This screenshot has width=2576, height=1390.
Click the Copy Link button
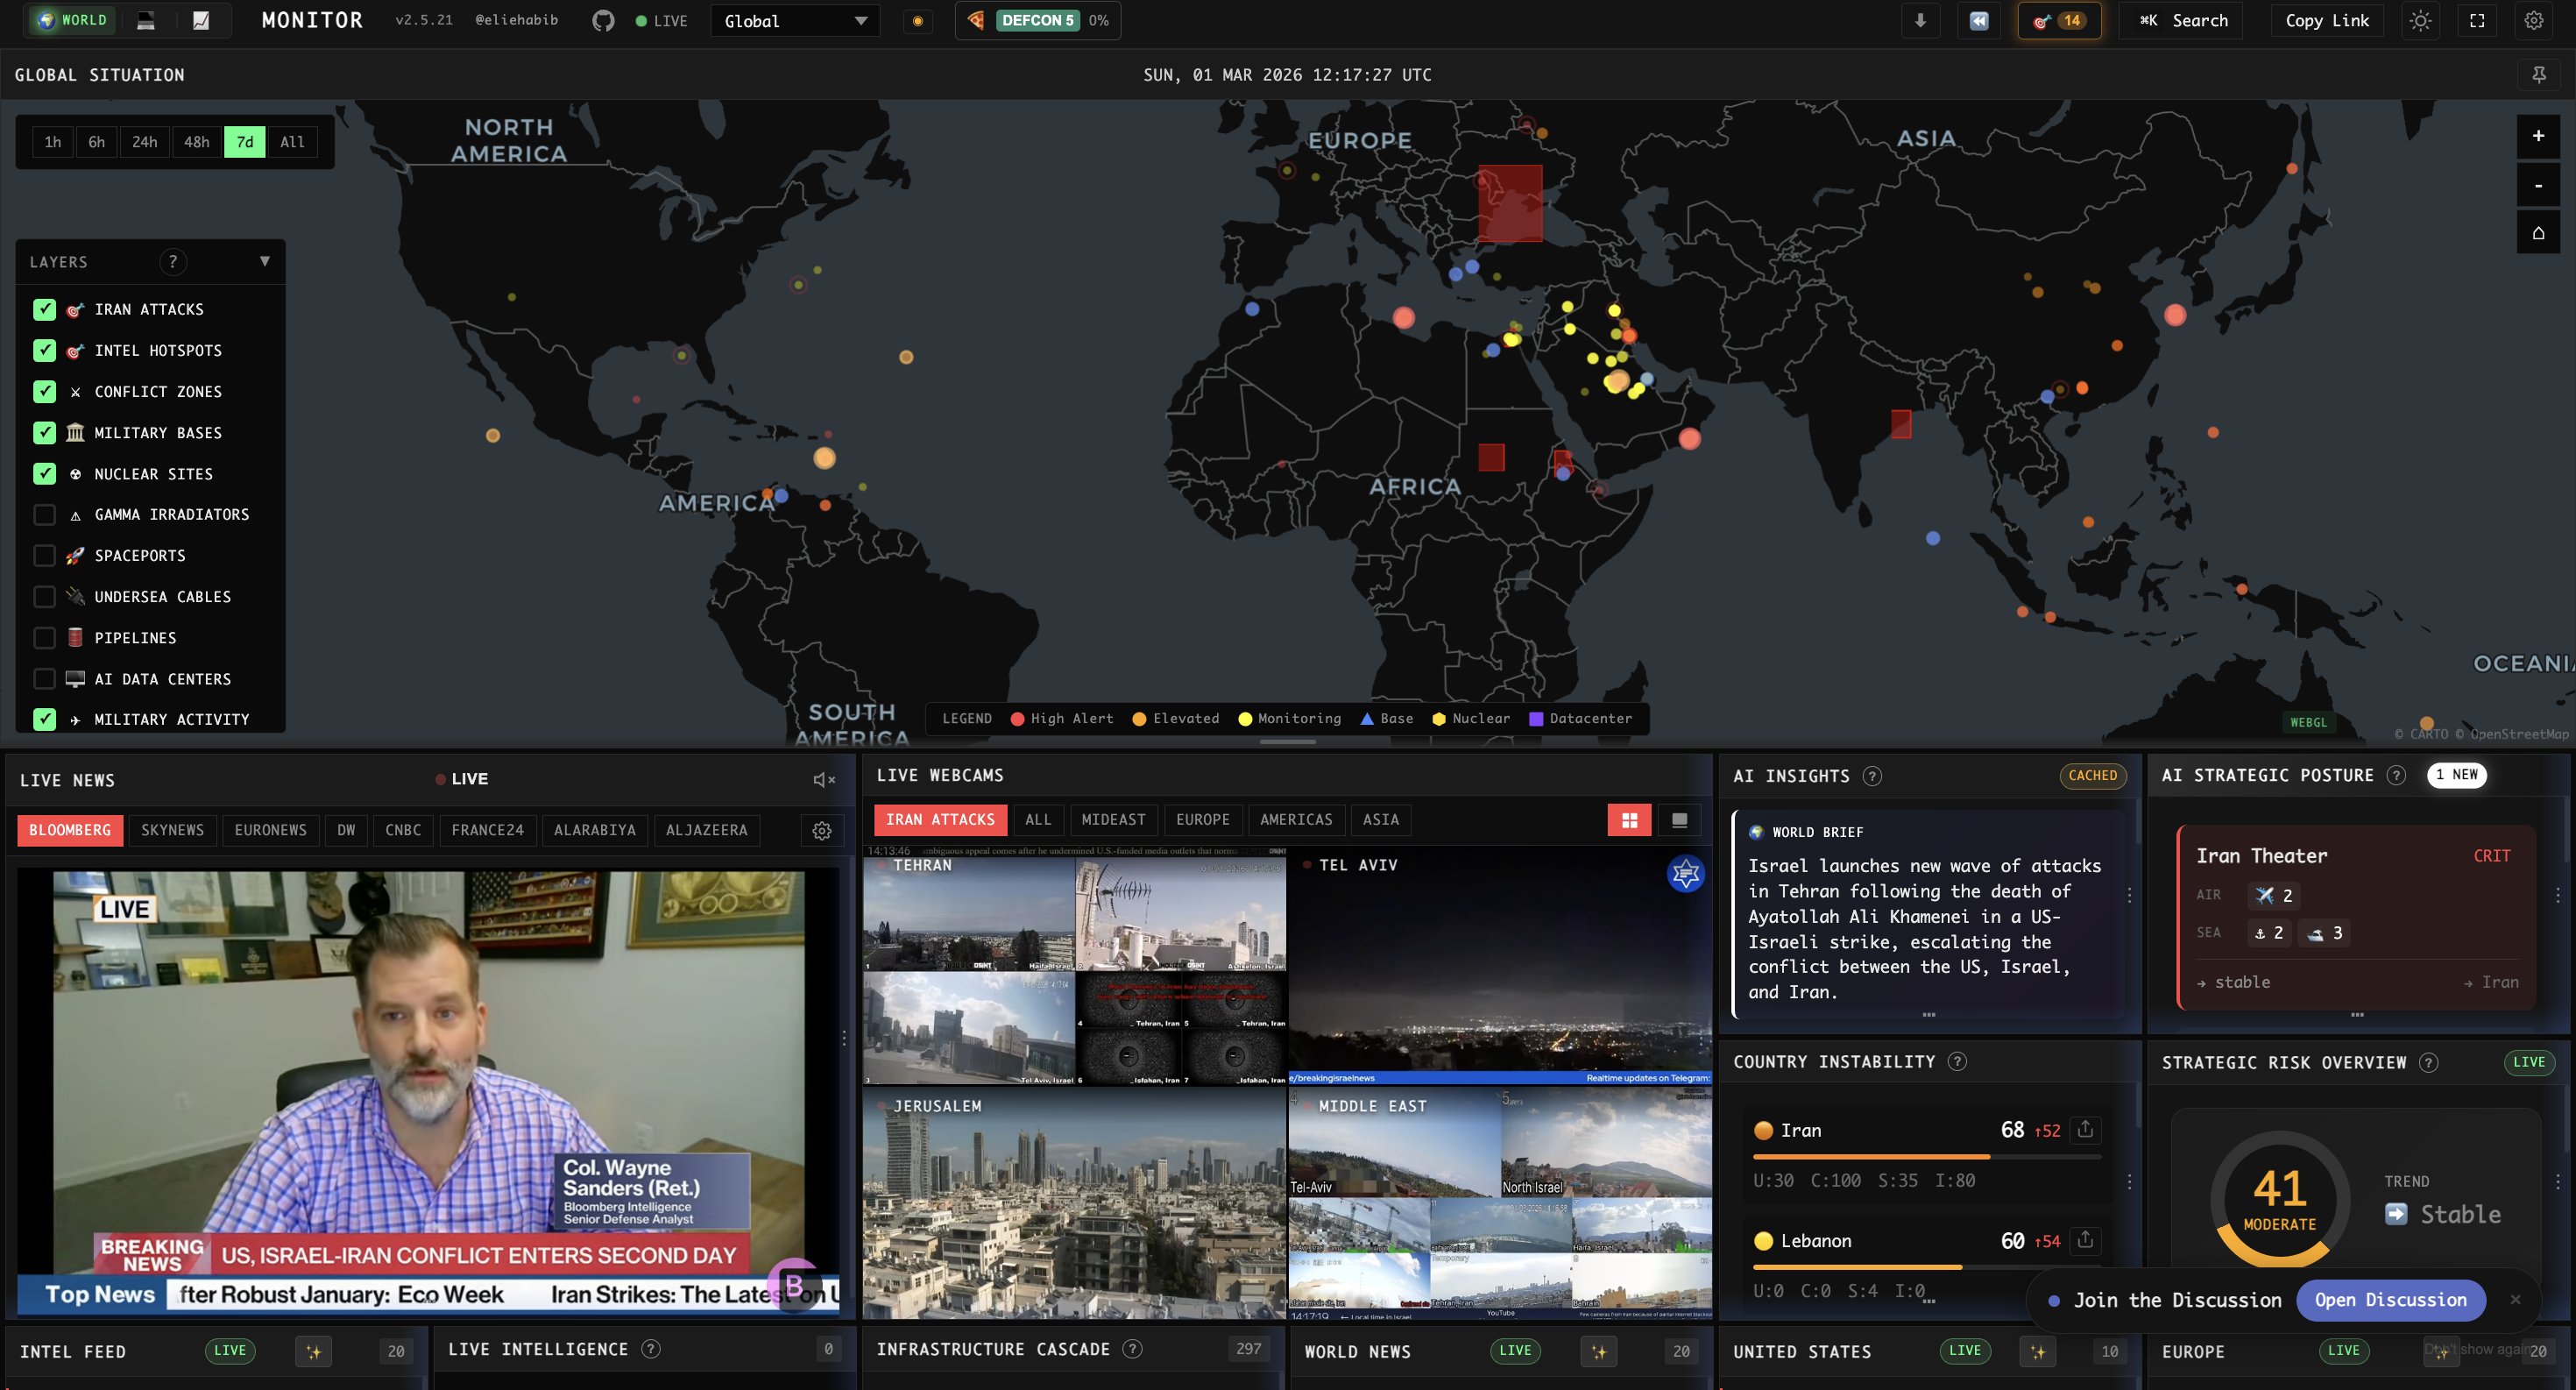click(x=2326, y=21)
